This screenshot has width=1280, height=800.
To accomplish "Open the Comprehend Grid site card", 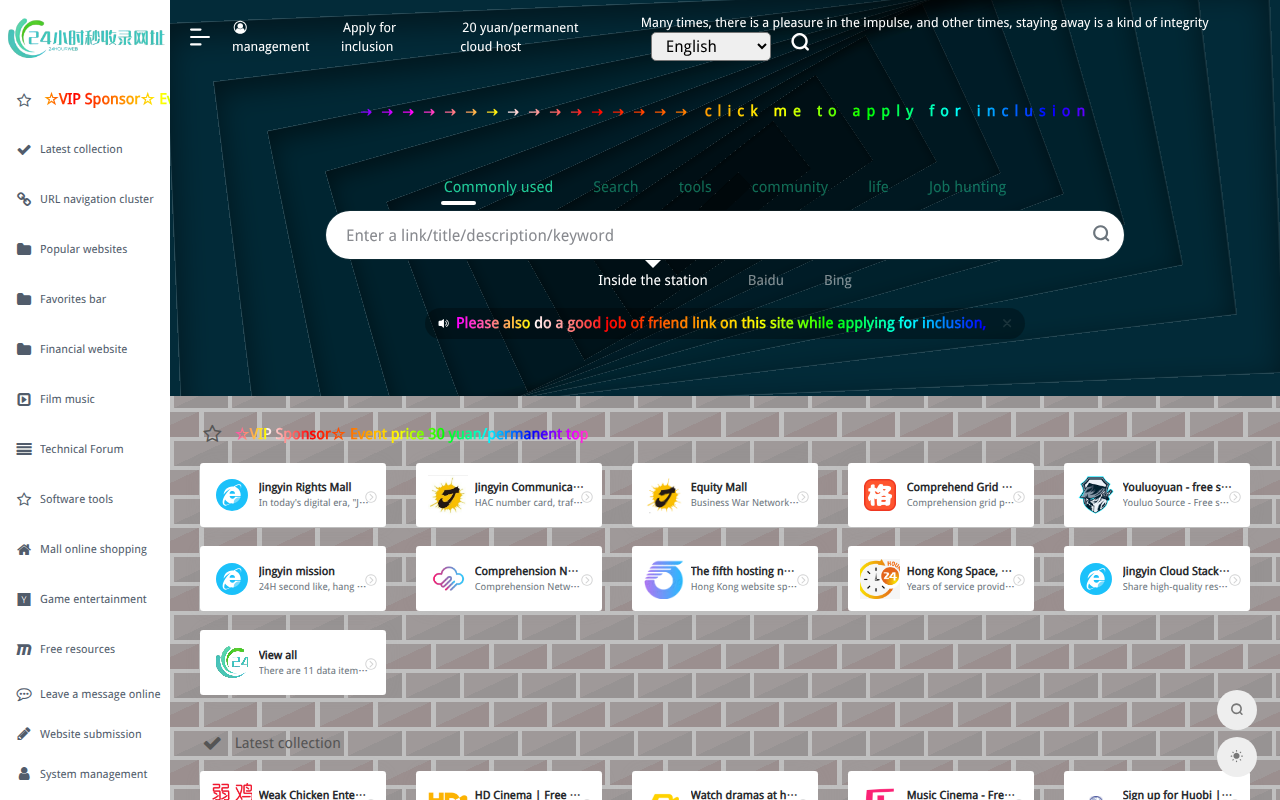I will click(940, 495).
